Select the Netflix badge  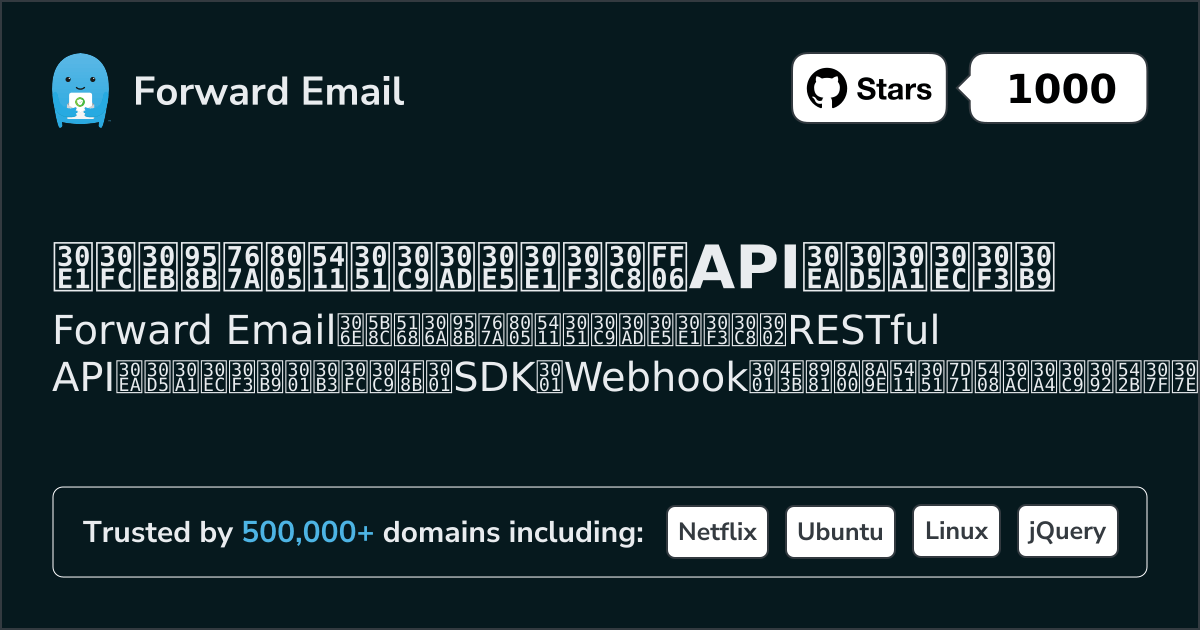[717, 532]
